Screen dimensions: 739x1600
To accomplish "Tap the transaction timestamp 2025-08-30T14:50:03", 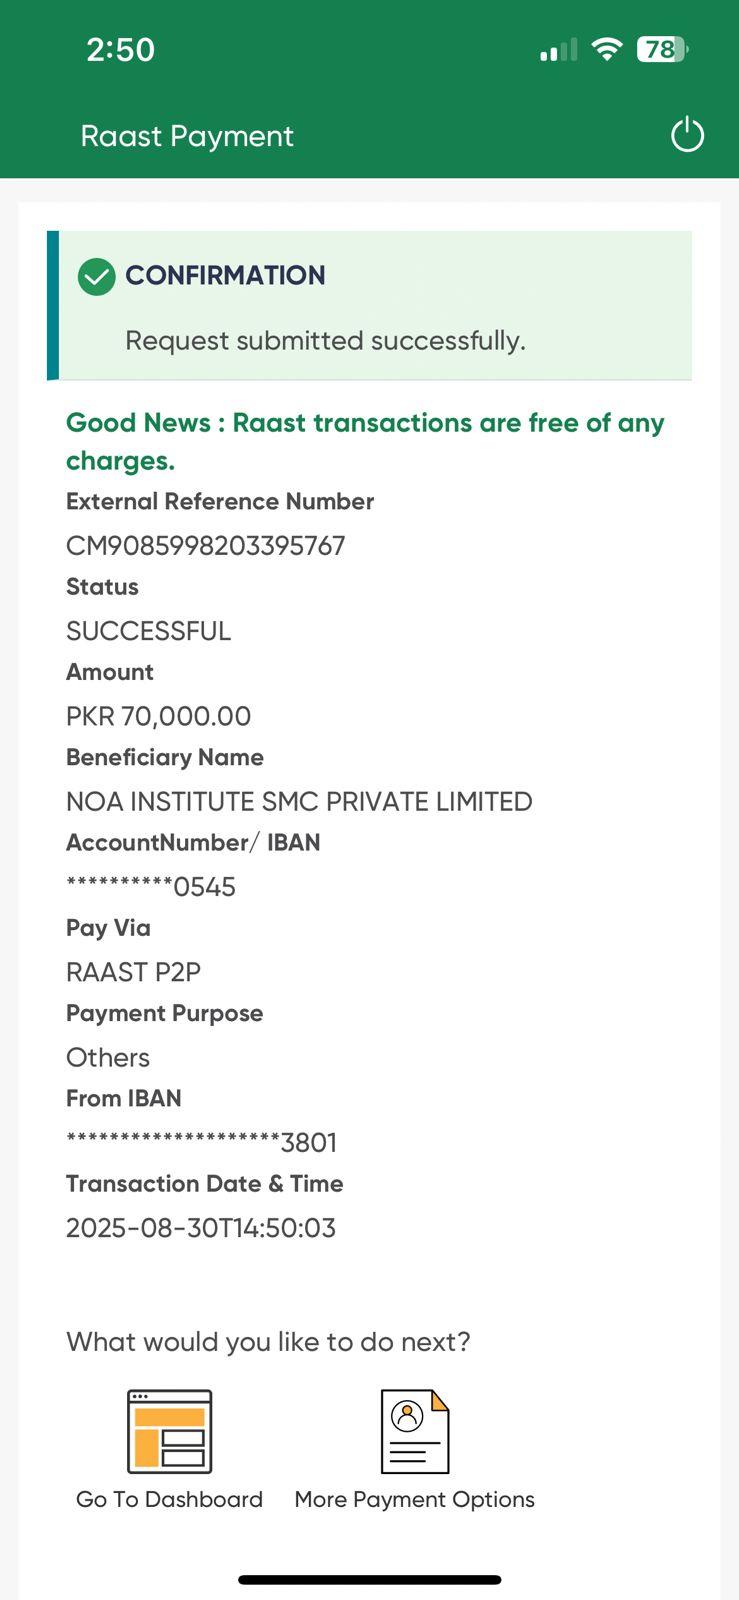I will click(201, 1228).
